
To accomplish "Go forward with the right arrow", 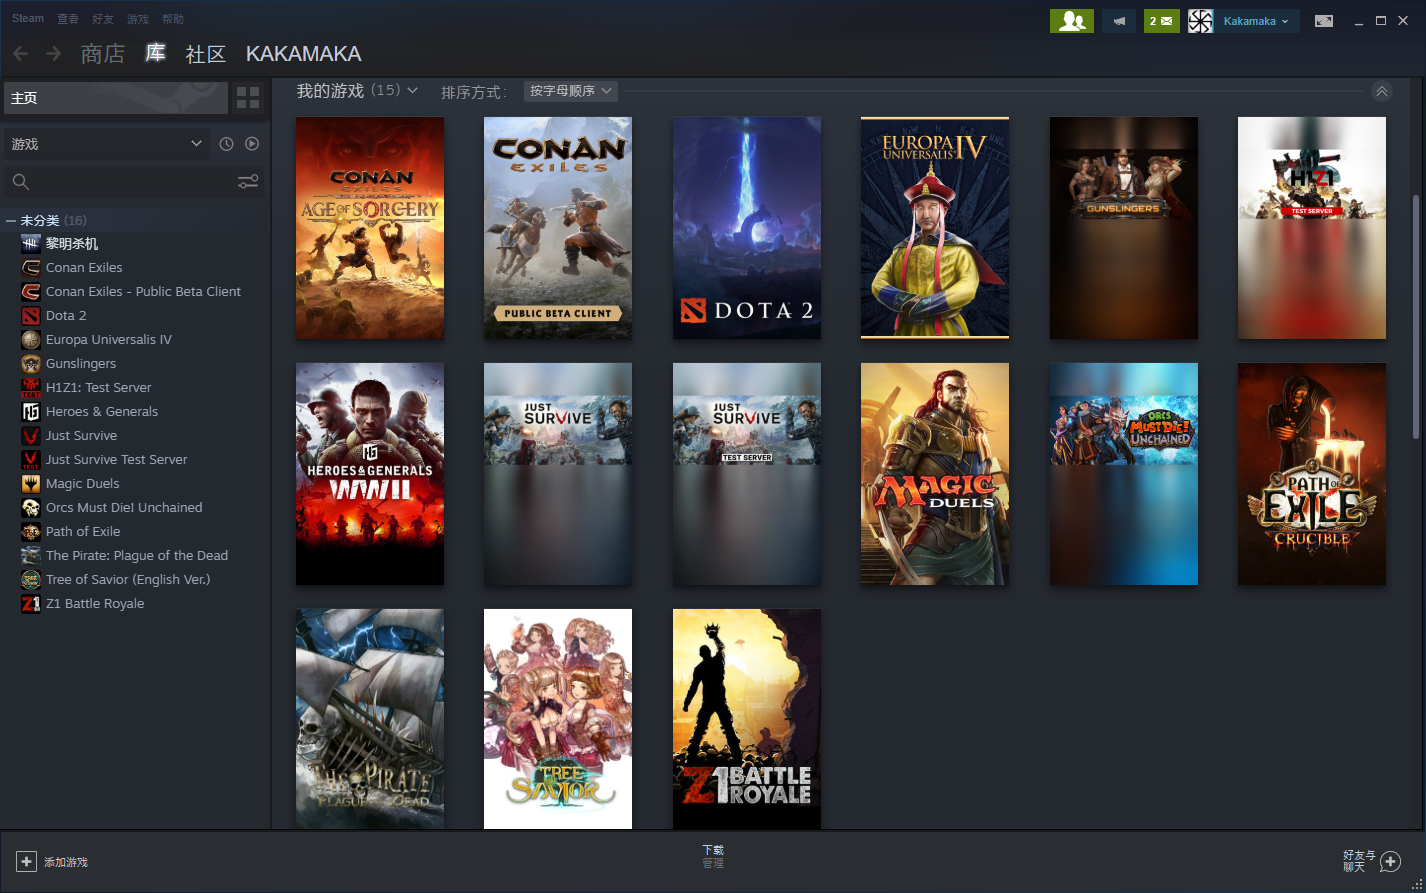I will (x=54, y=53).
